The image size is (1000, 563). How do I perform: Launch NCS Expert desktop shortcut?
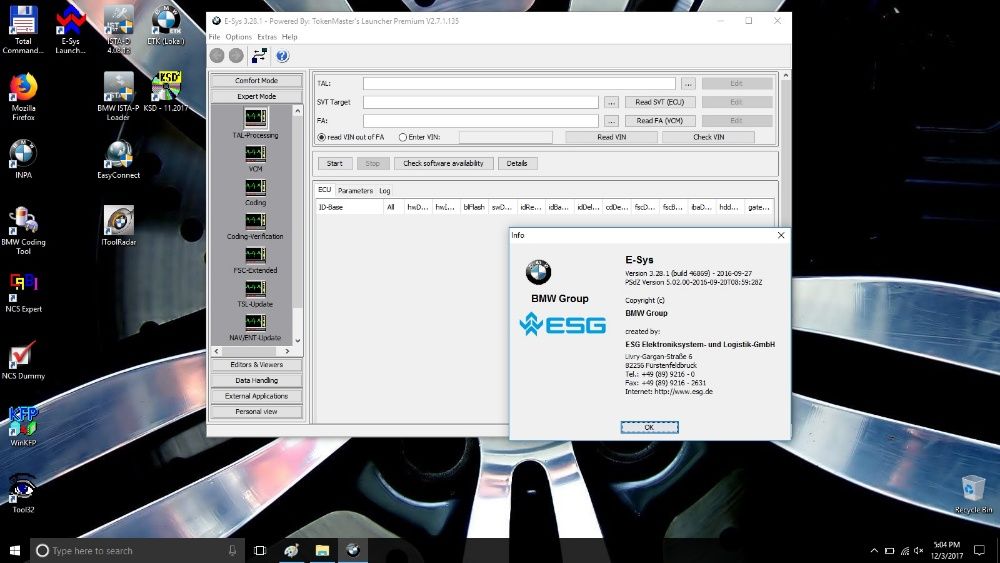[23, 293]
